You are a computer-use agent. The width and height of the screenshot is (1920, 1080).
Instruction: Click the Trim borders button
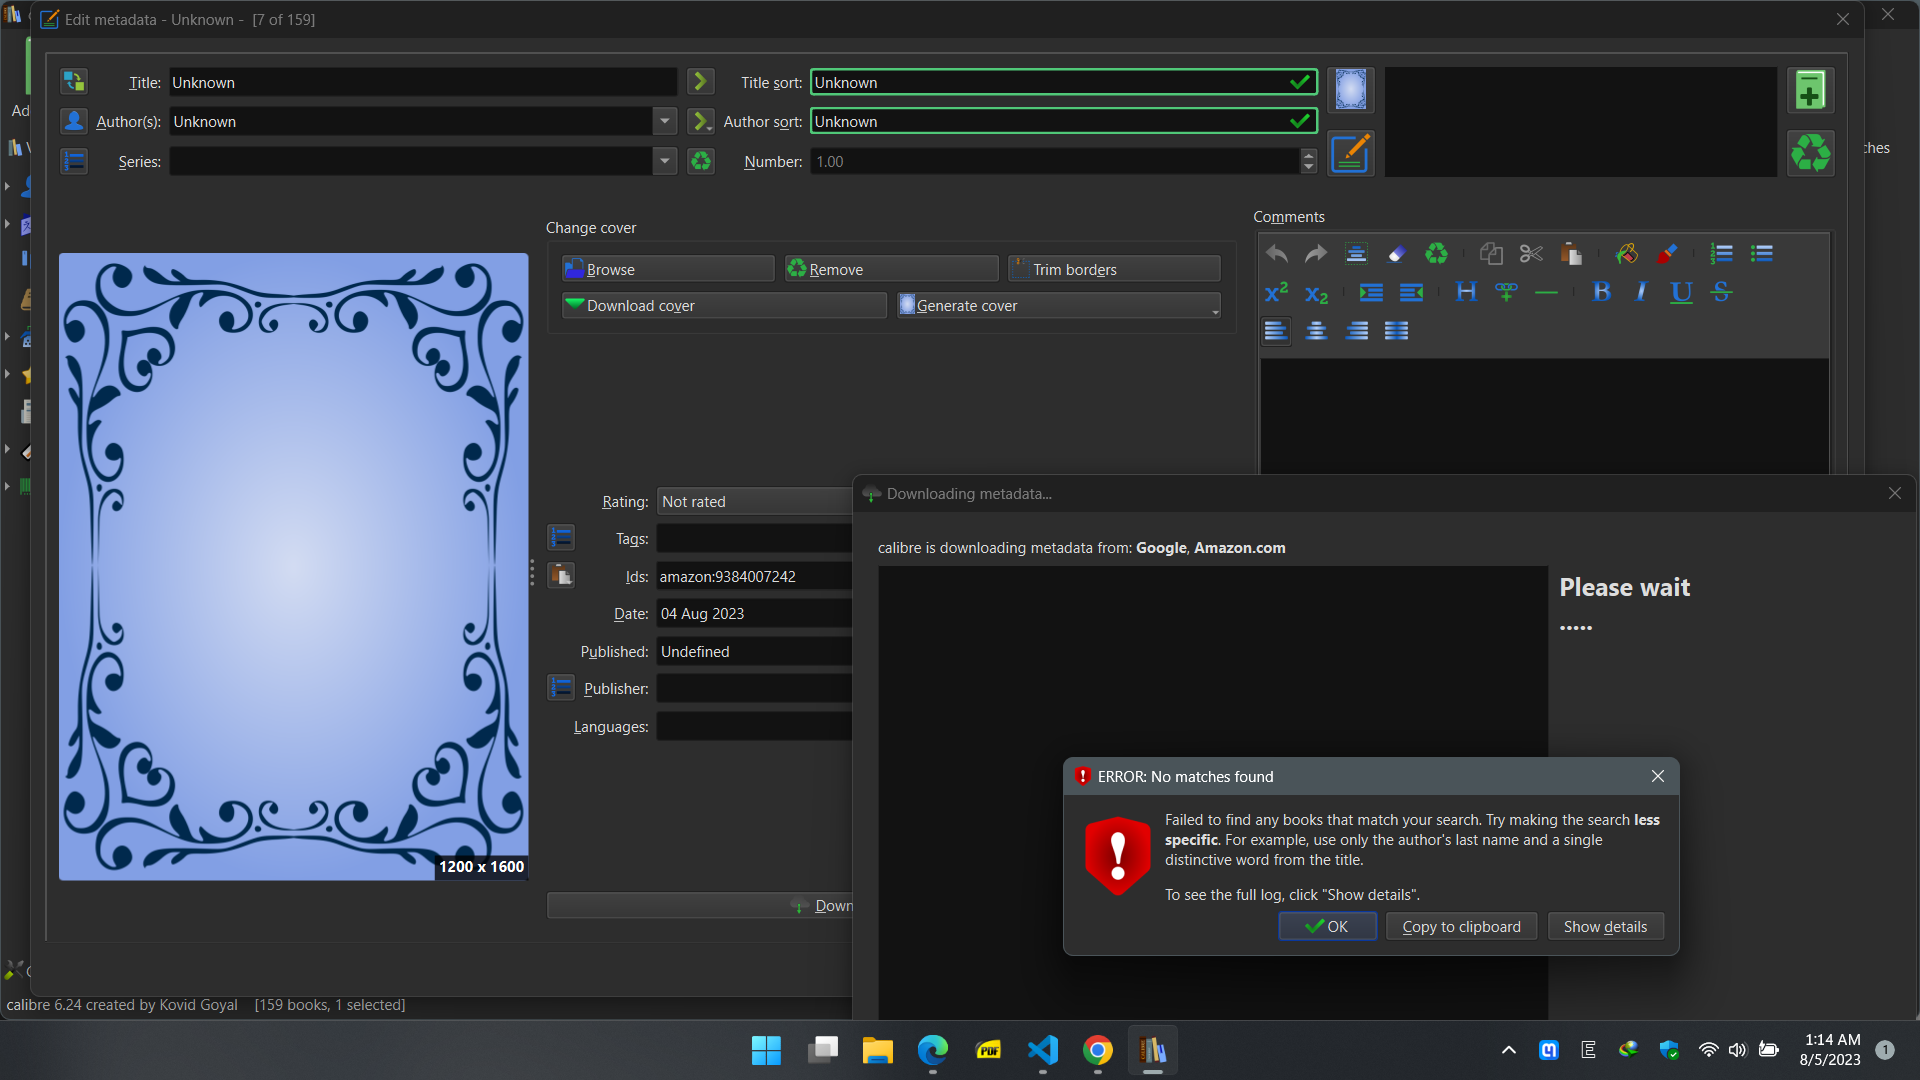(x=1114, y=269)
